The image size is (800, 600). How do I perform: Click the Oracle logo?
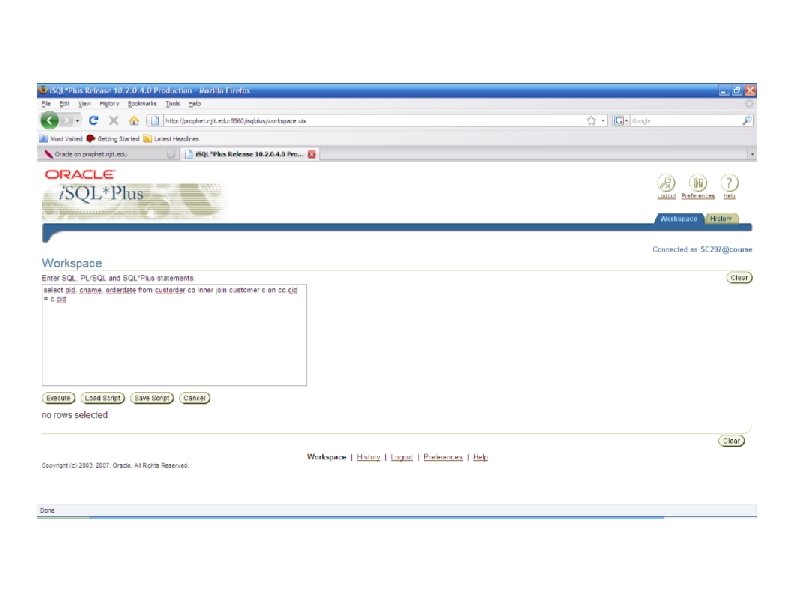tap(80, 174)
